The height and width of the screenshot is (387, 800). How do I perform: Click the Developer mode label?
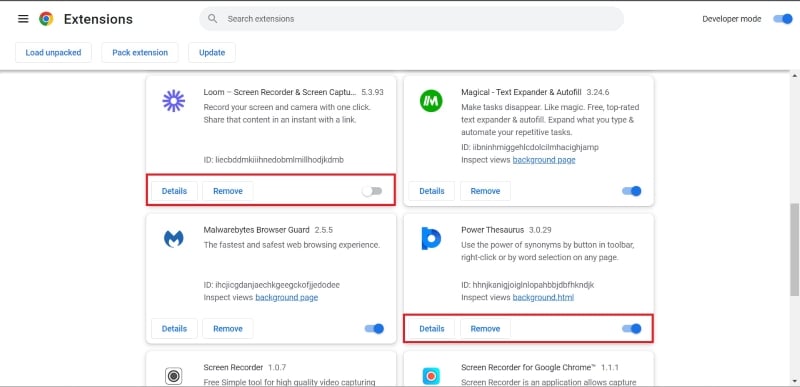[732, 19]
